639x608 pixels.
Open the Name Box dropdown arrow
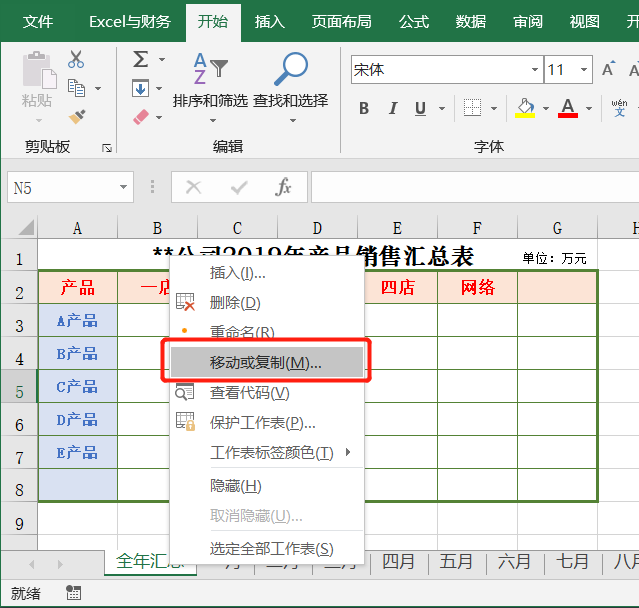pyautogui.click(x=124, y=187)
